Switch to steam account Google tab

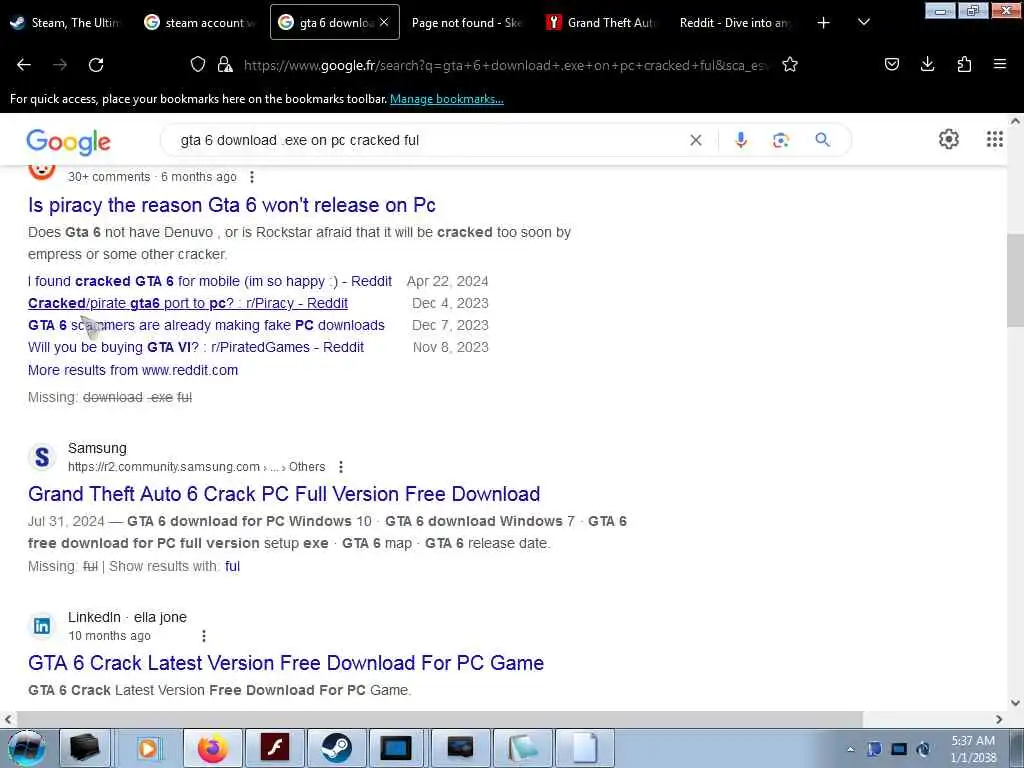[x=199, y=22]
